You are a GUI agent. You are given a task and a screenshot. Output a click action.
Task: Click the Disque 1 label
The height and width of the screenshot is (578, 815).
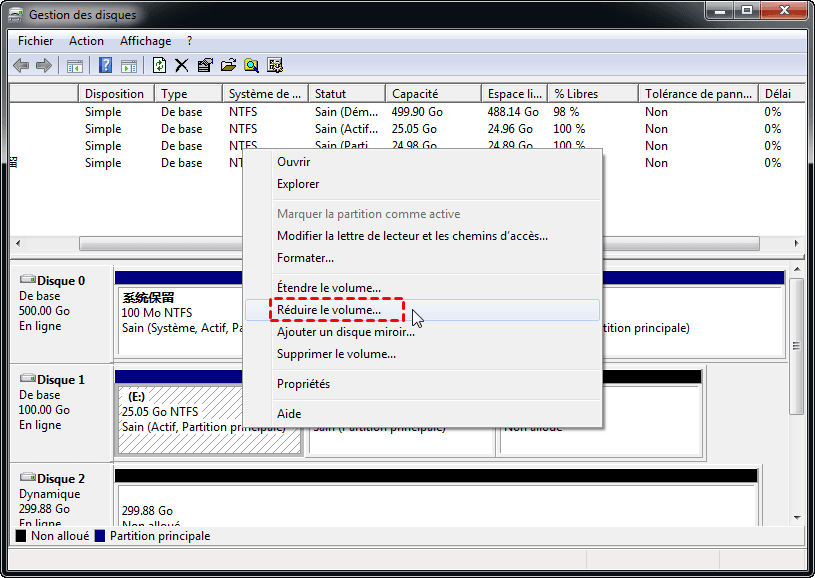(61, 380)
